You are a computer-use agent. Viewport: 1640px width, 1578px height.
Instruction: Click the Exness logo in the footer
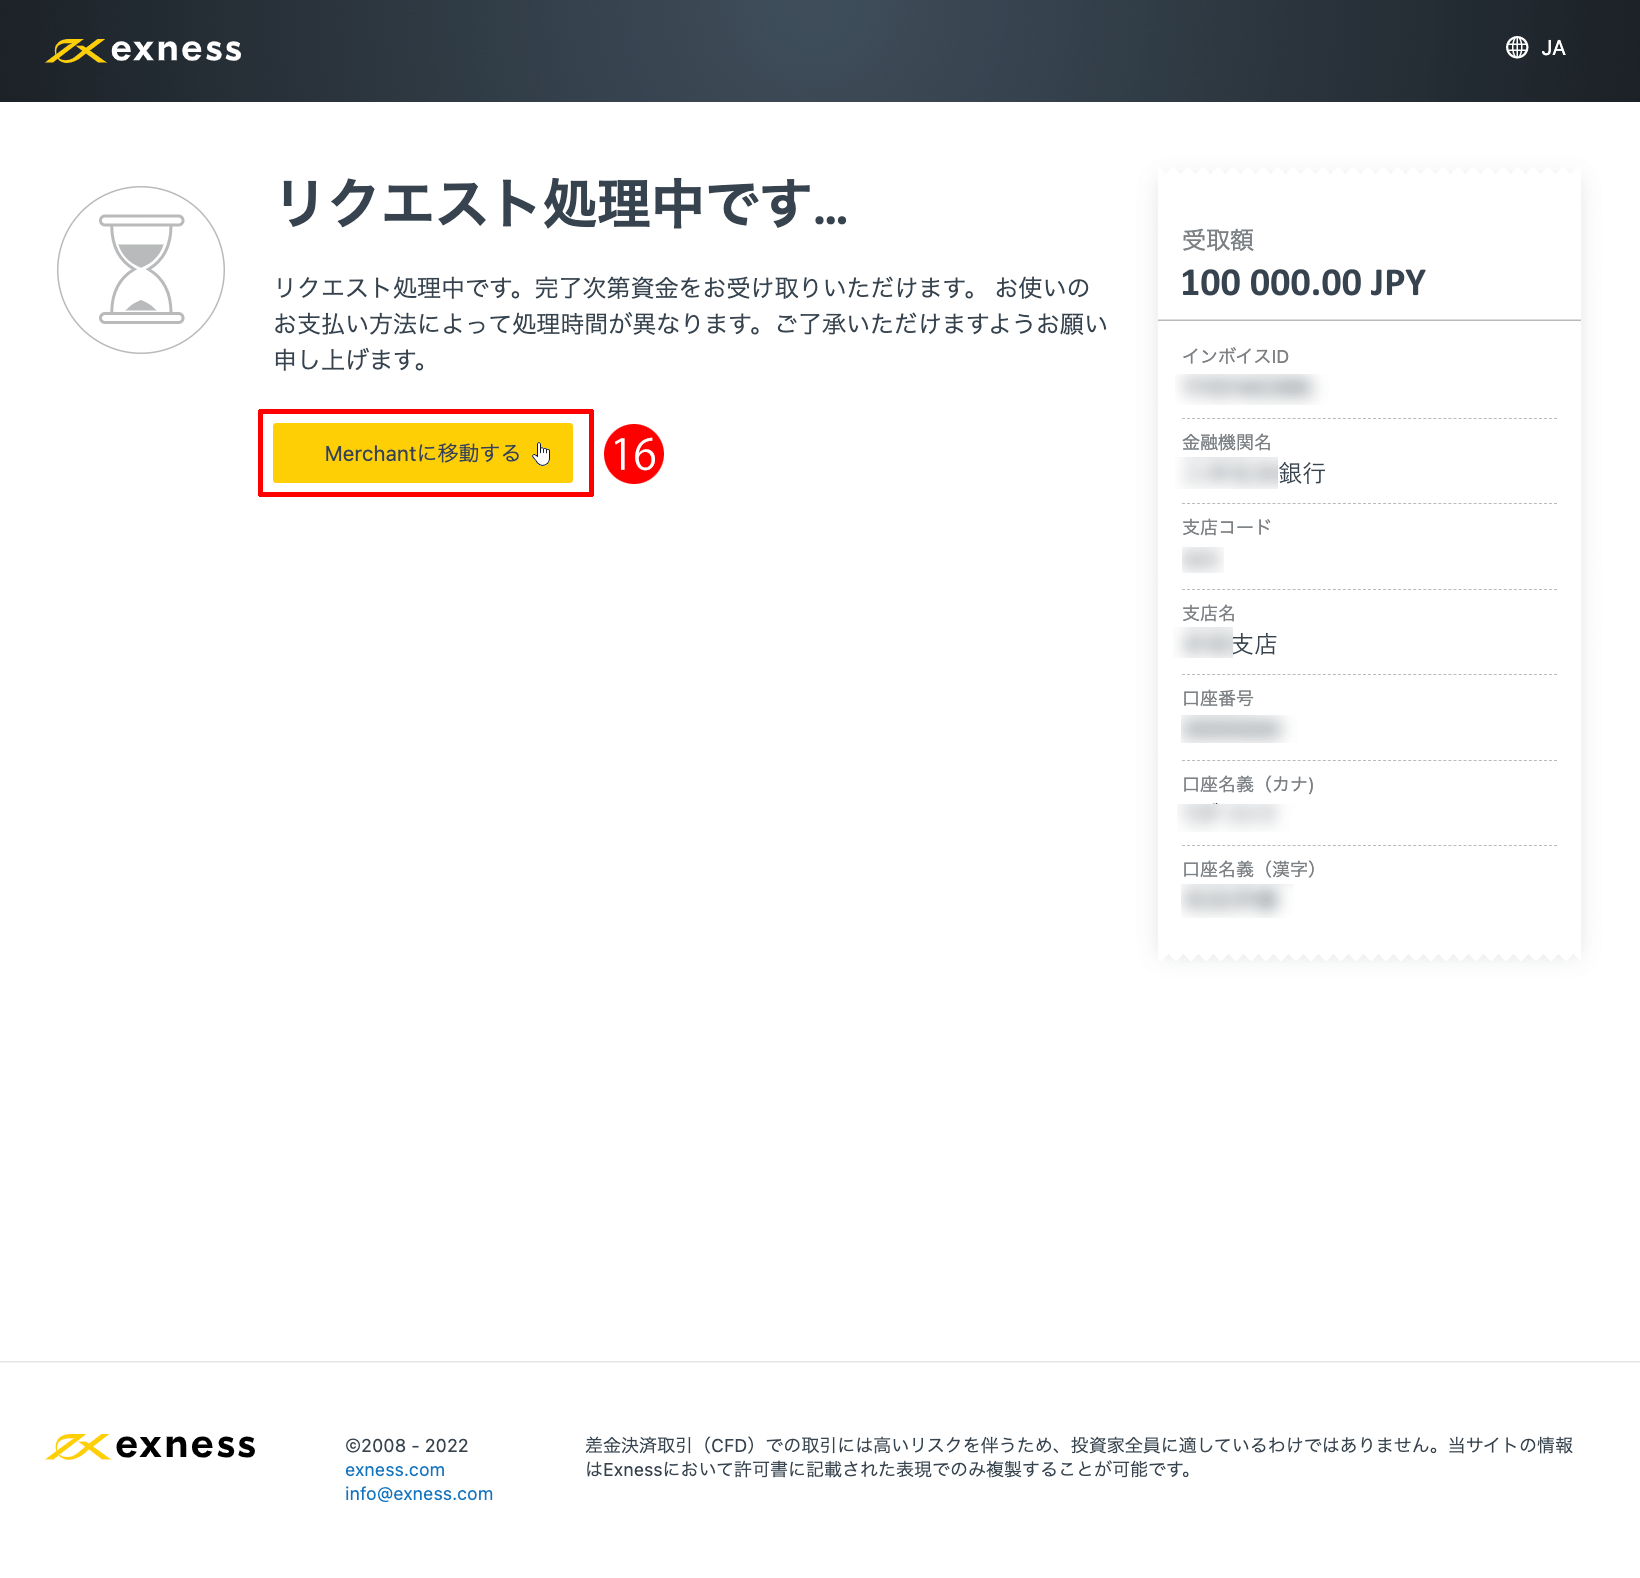click(152, 1446)
